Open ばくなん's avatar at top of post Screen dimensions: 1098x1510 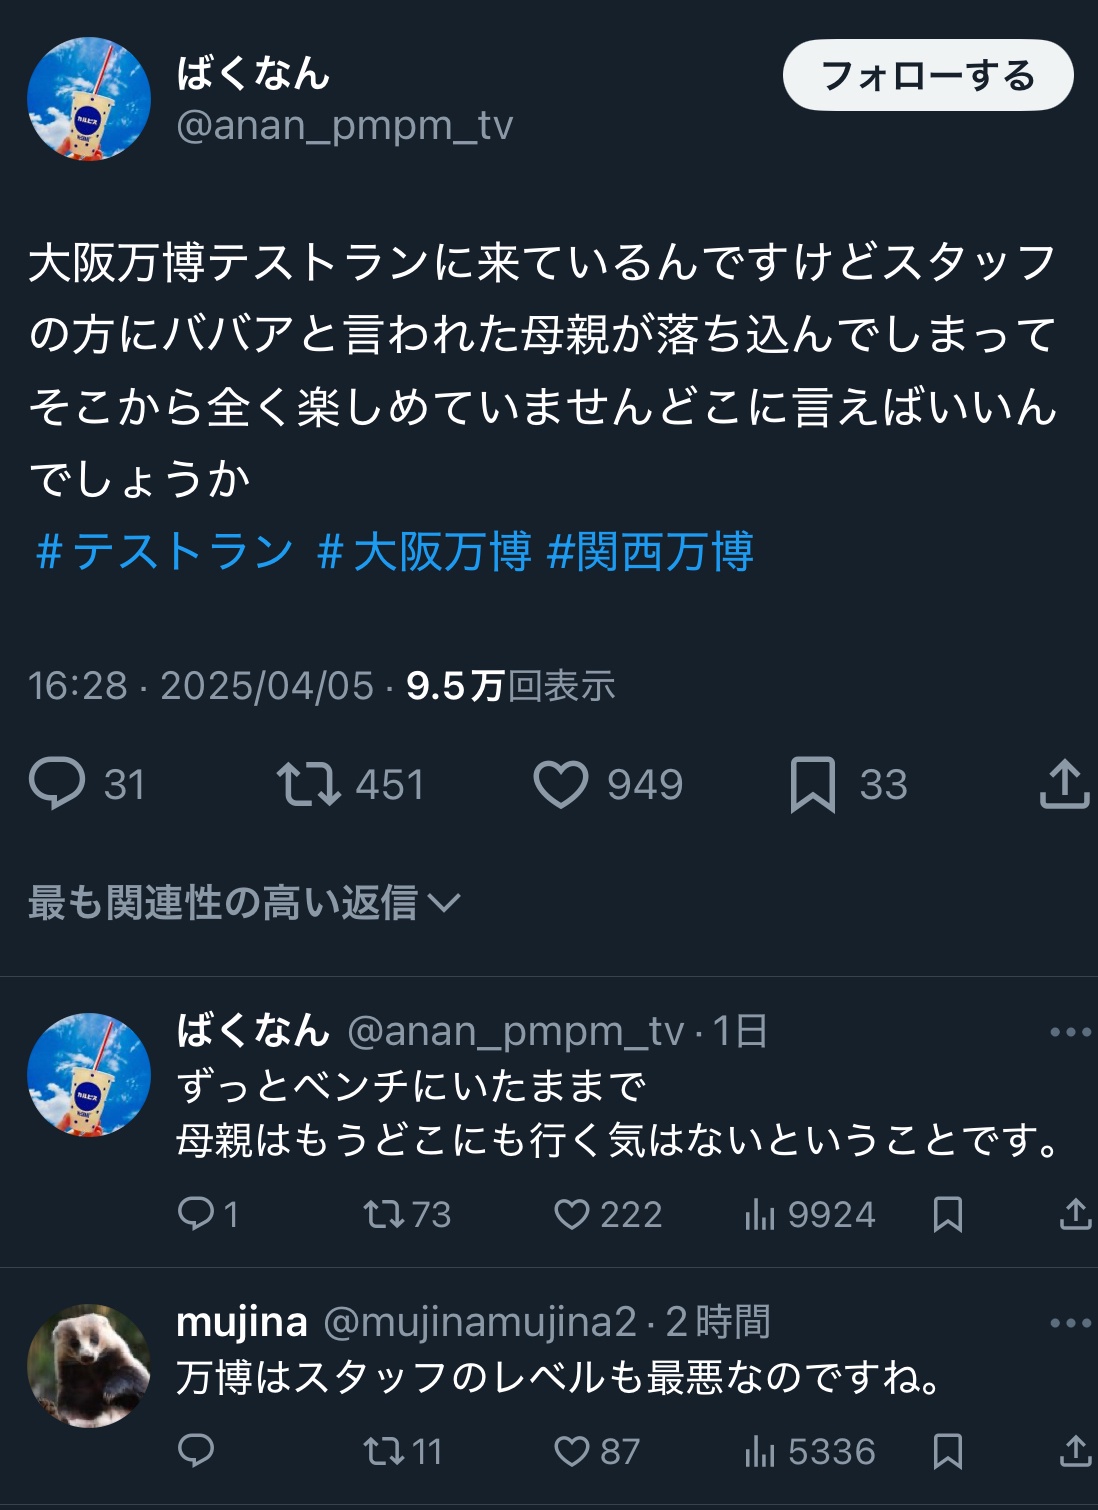coord(89,99)
